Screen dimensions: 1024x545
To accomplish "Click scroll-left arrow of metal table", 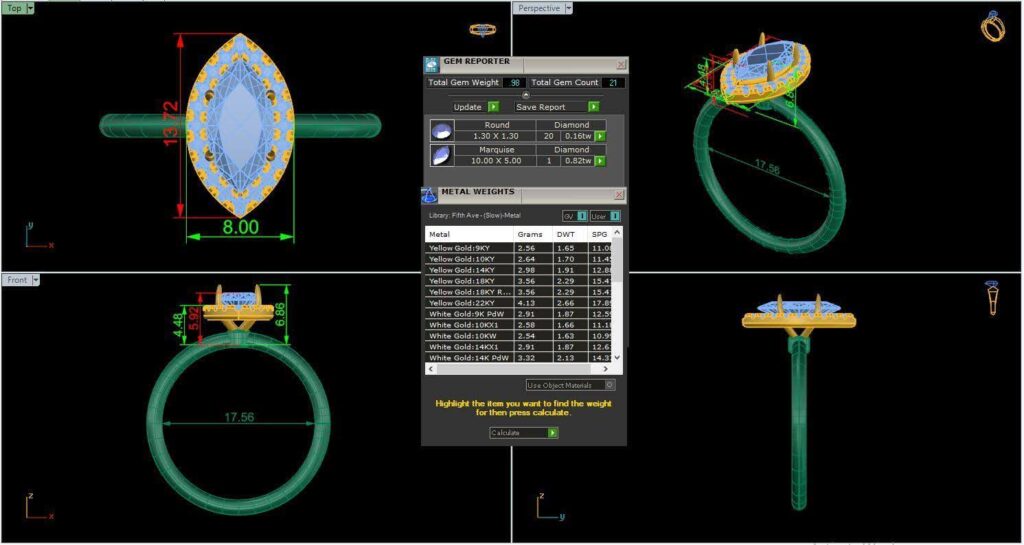I will point(430,369).
